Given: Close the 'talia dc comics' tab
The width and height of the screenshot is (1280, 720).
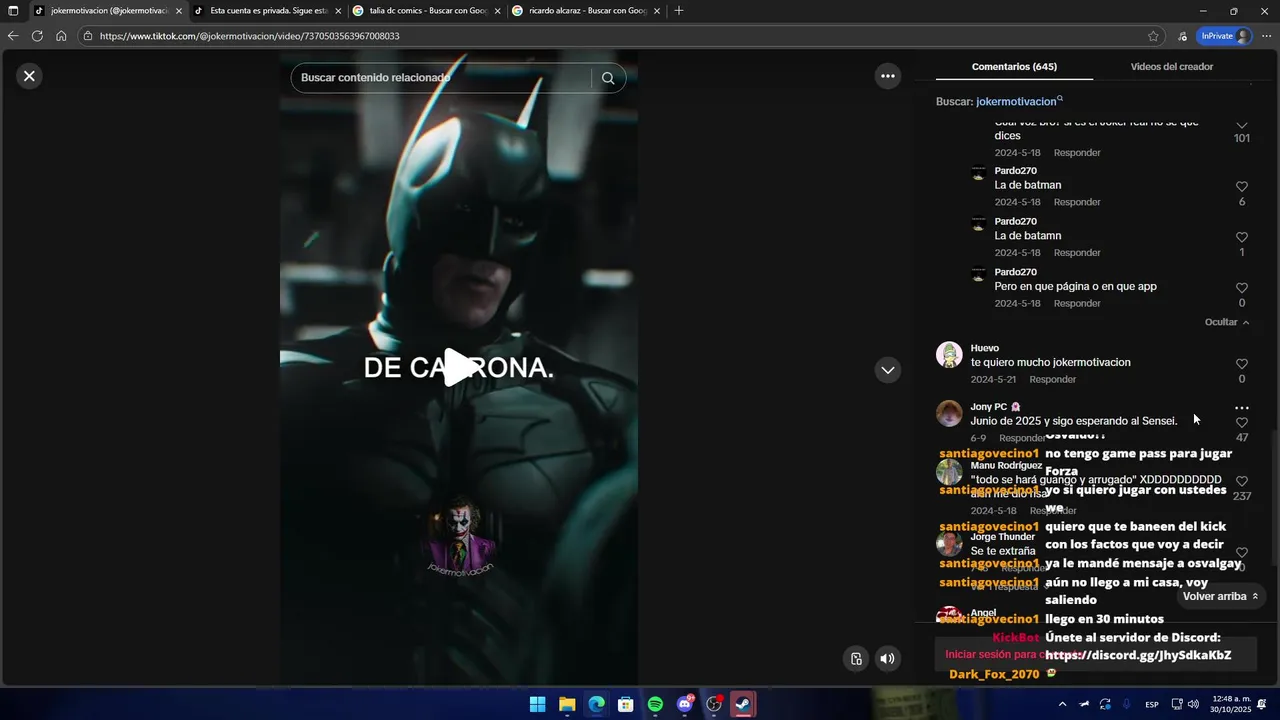Looking at the screenshot, I should tap(497, 11).
